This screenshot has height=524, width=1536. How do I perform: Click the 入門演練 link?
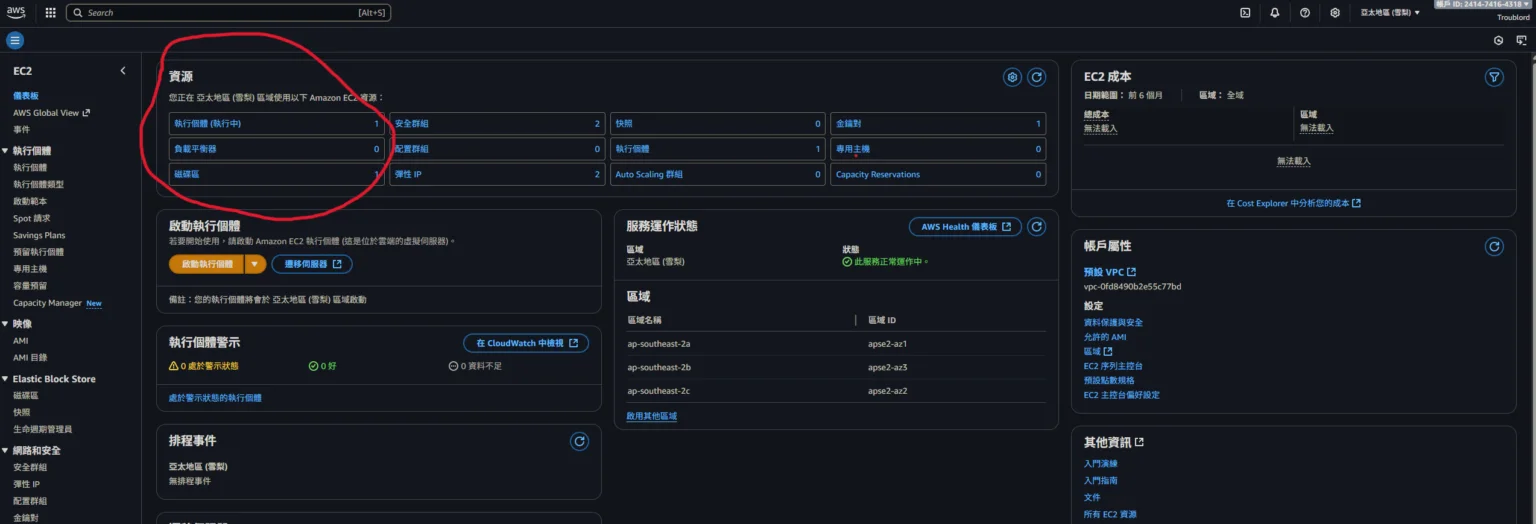[1101, 464]
